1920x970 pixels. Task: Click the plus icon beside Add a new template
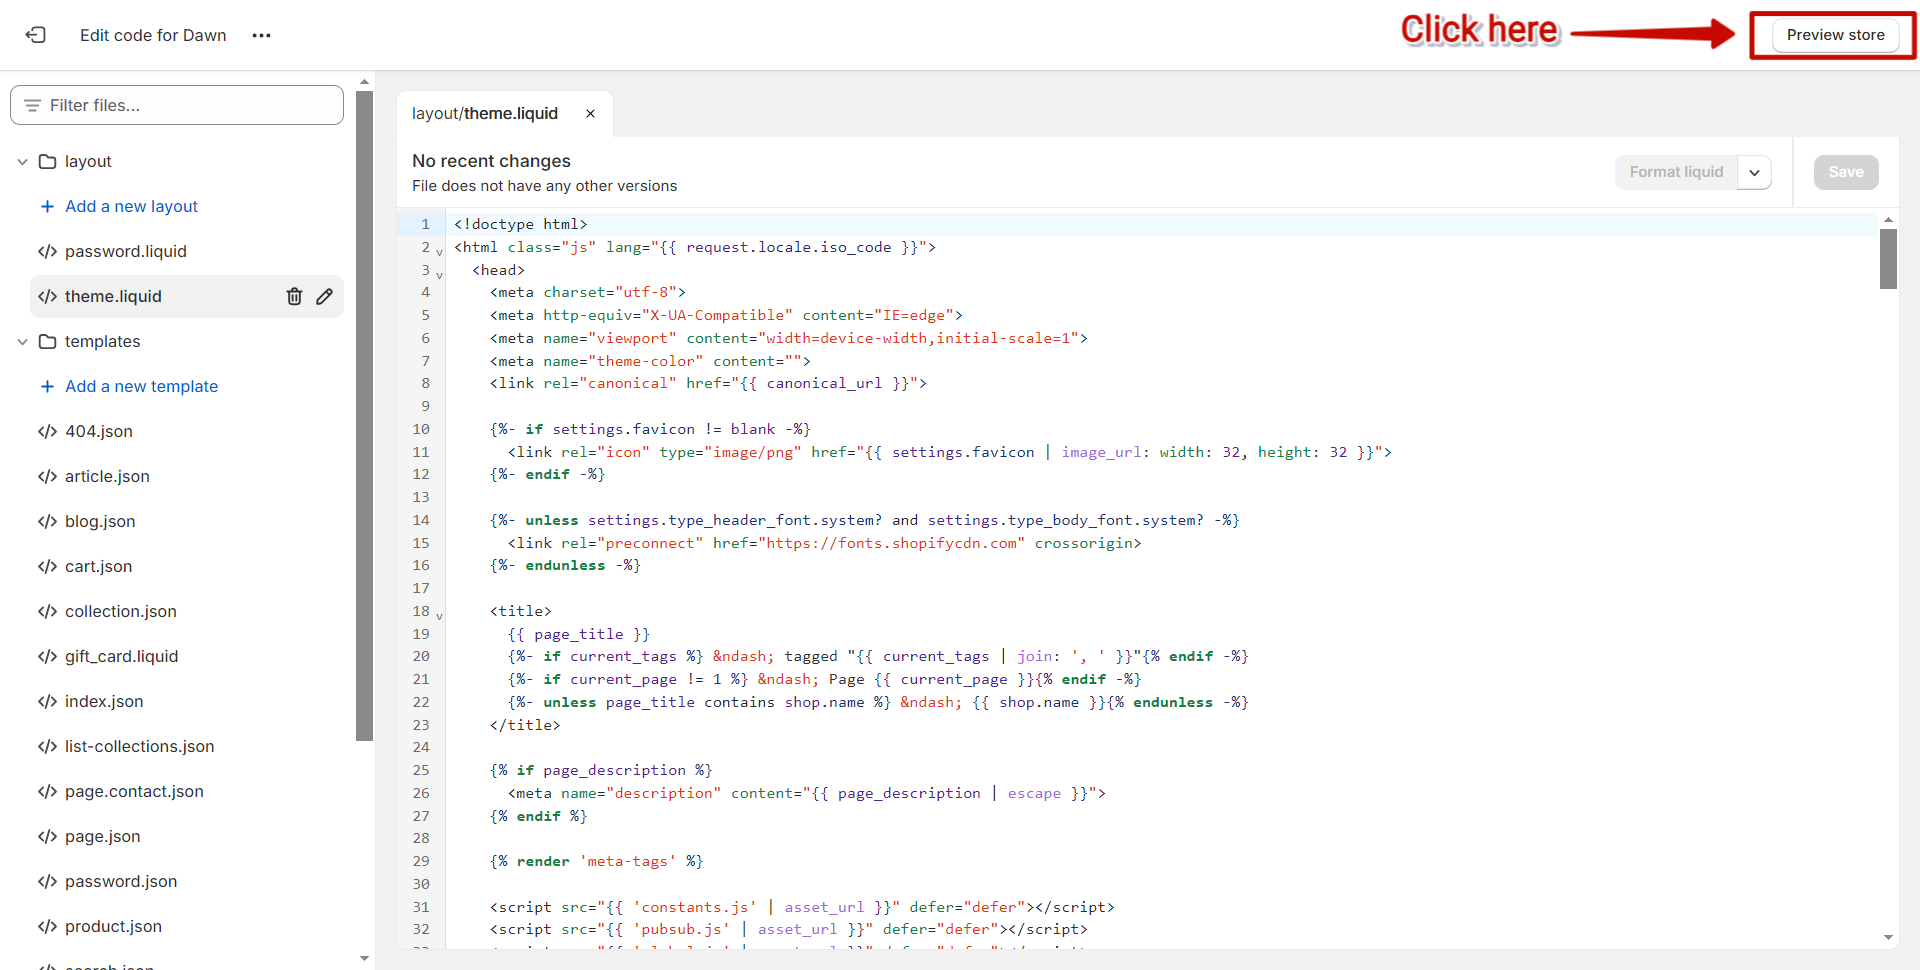point(47,386)
